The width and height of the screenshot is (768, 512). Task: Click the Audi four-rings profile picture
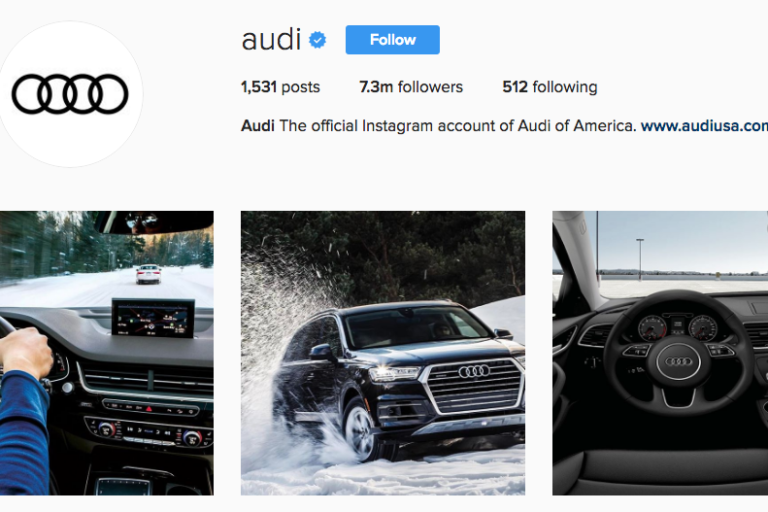click(x=70, y=94)
